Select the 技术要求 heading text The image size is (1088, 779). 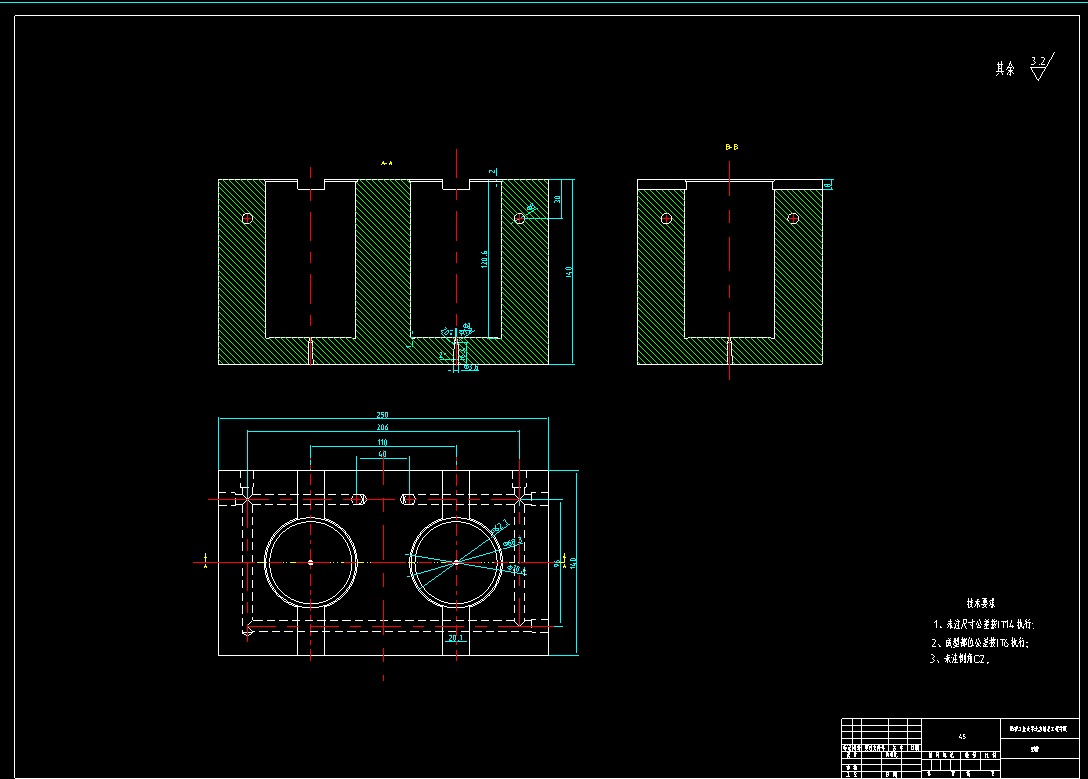coord(981,603)
